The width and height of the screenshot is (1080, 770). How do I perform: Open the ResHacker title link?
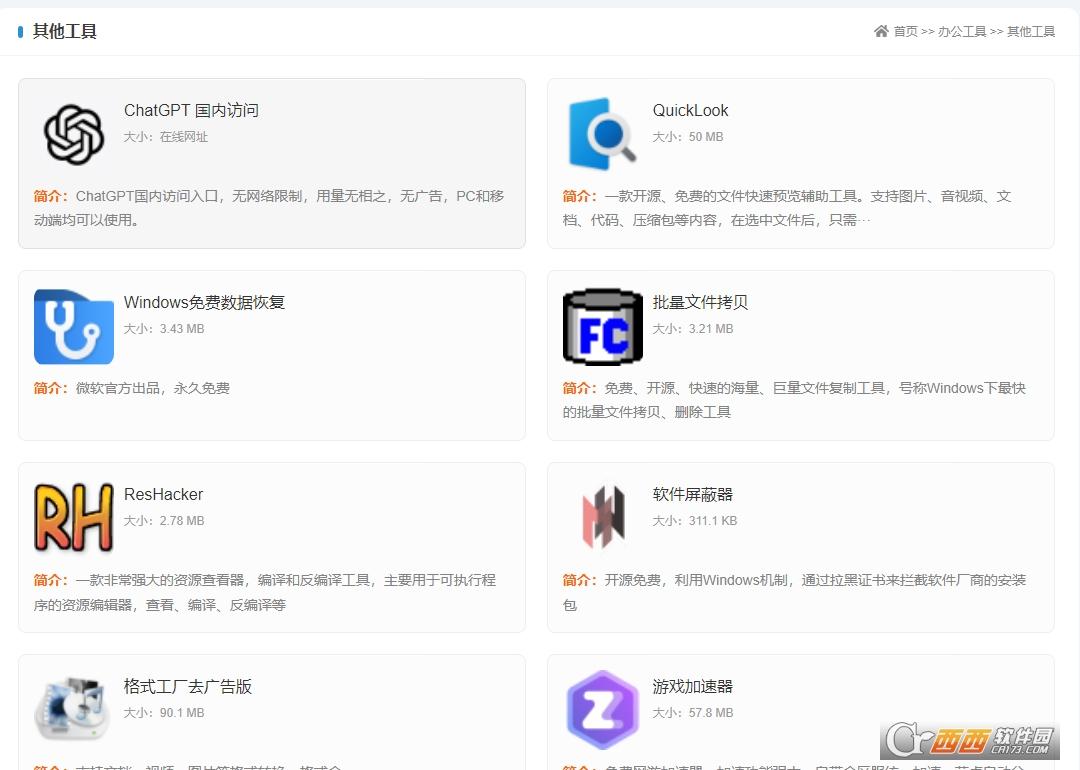click(163, 495)
